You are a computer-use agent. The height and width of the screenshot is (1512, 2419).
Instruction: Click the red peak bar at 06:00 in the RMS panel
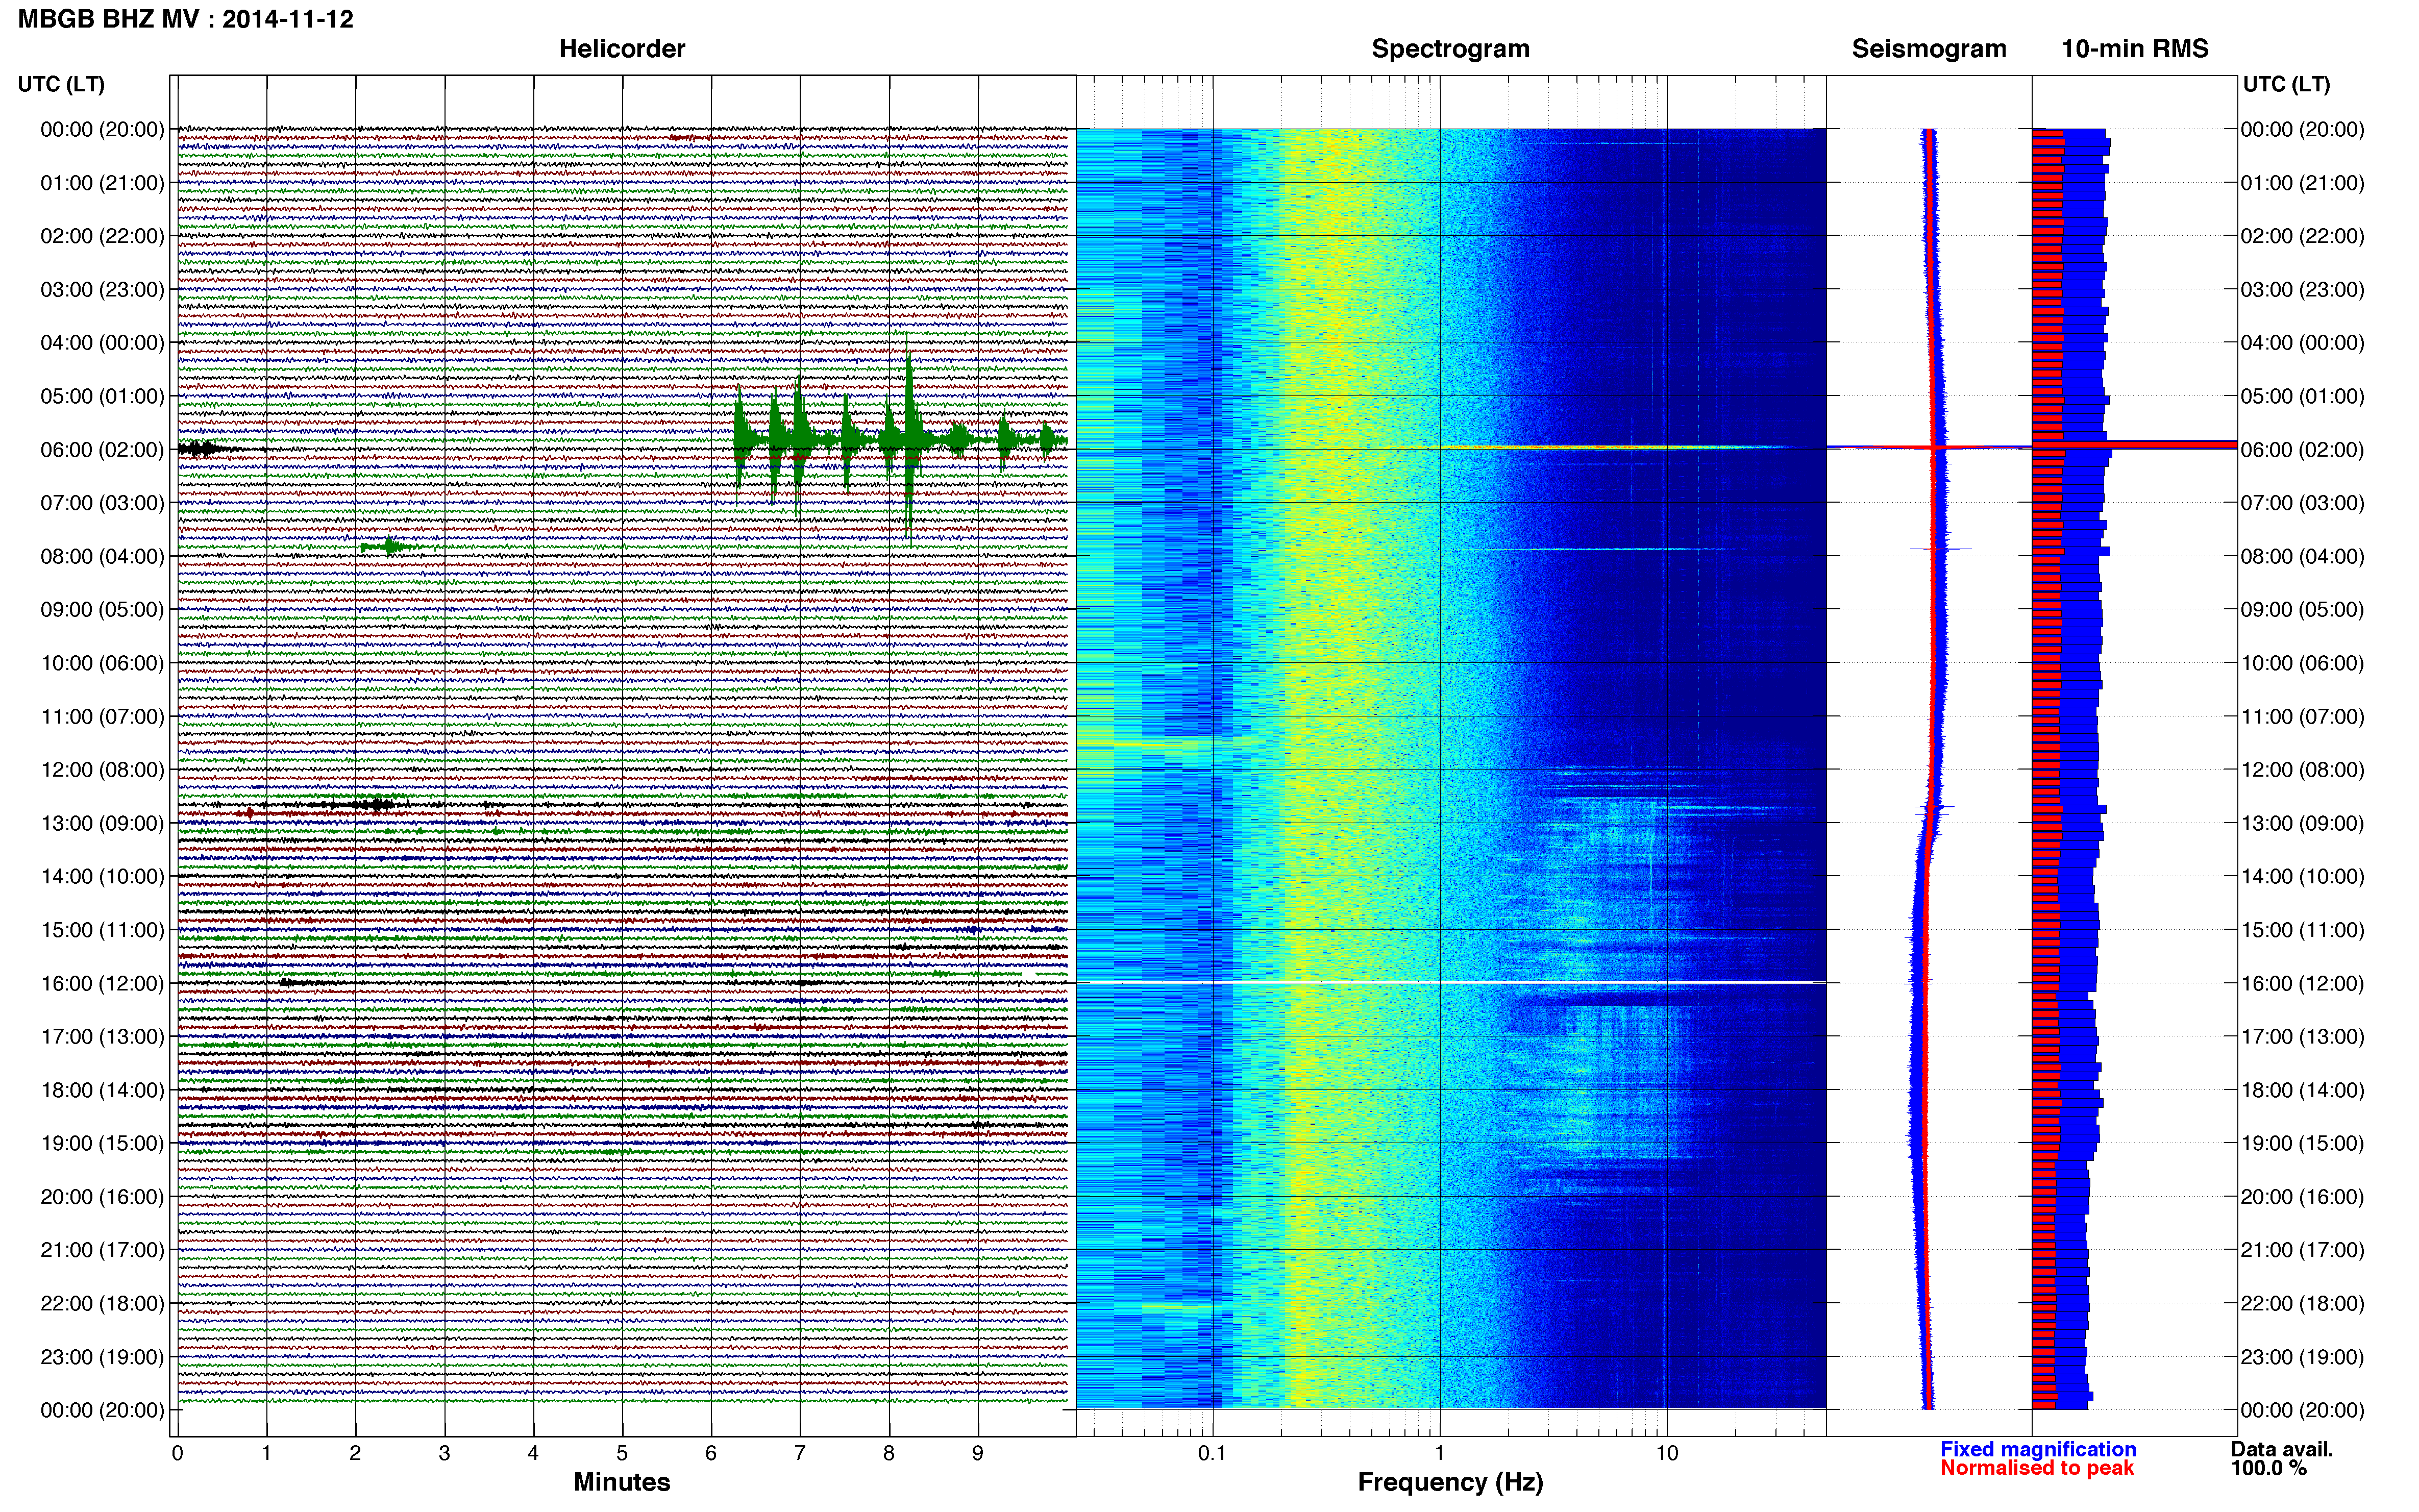2134,444
